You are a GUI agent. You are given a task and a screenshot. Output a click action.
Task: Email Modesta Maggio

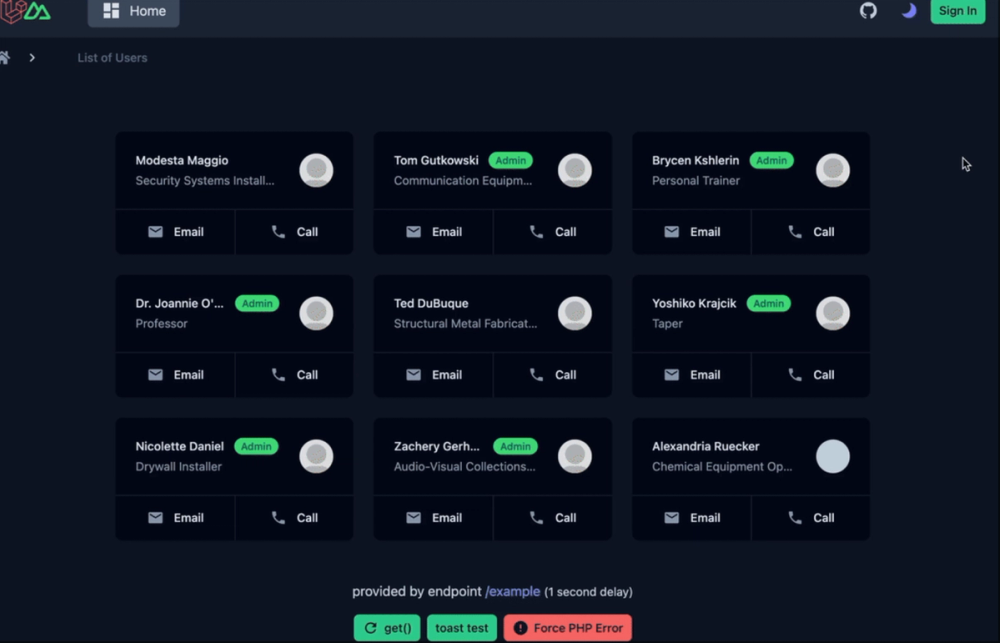175,232
